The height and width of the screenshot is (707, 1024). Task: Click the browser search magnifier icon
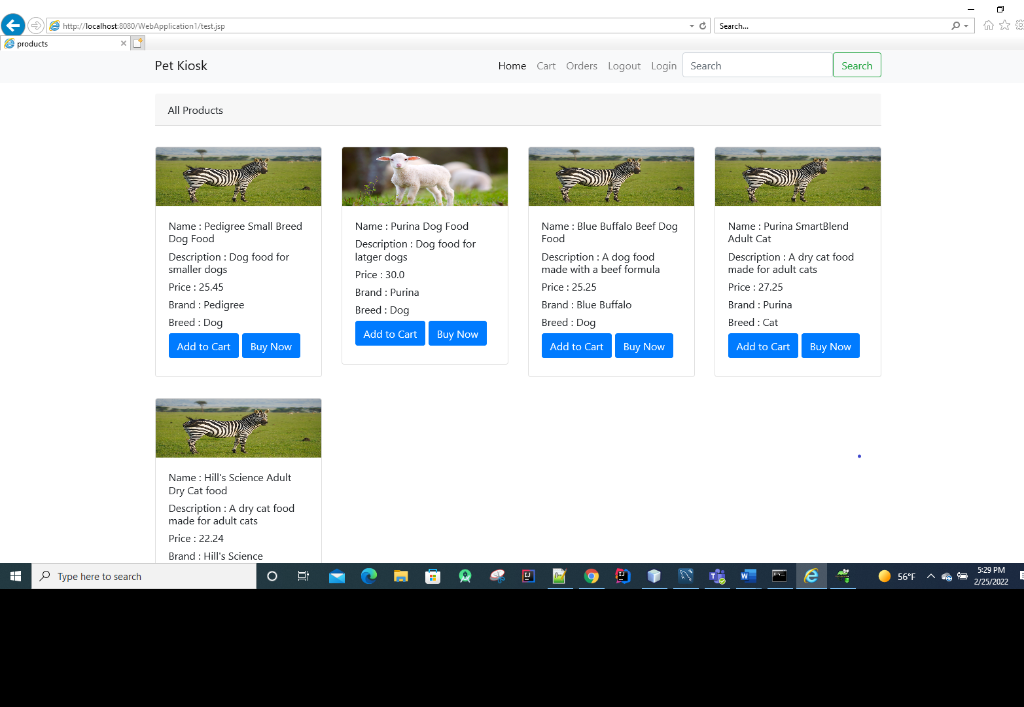click(x=955, y=26)
